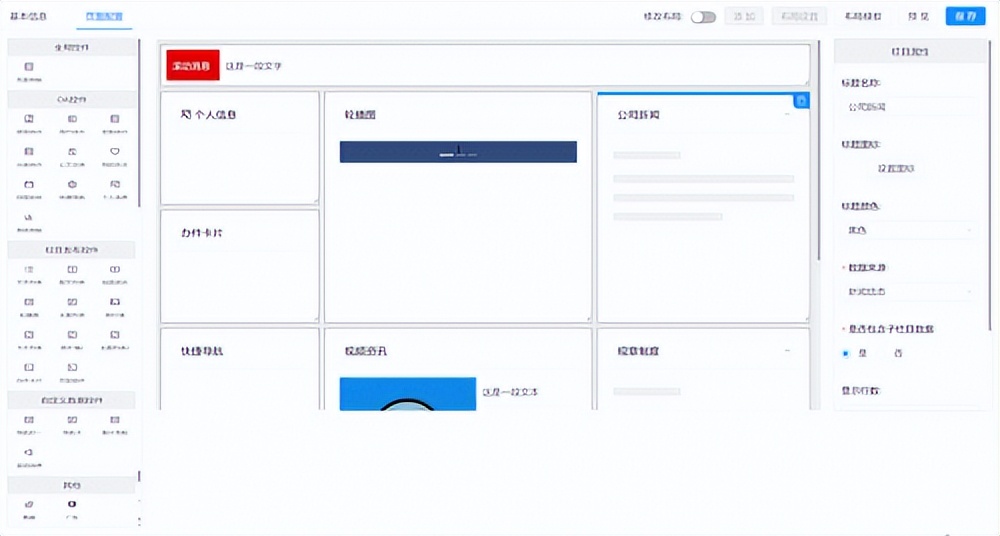Click the 视频资讯 video thumbnail

point(408,394)
